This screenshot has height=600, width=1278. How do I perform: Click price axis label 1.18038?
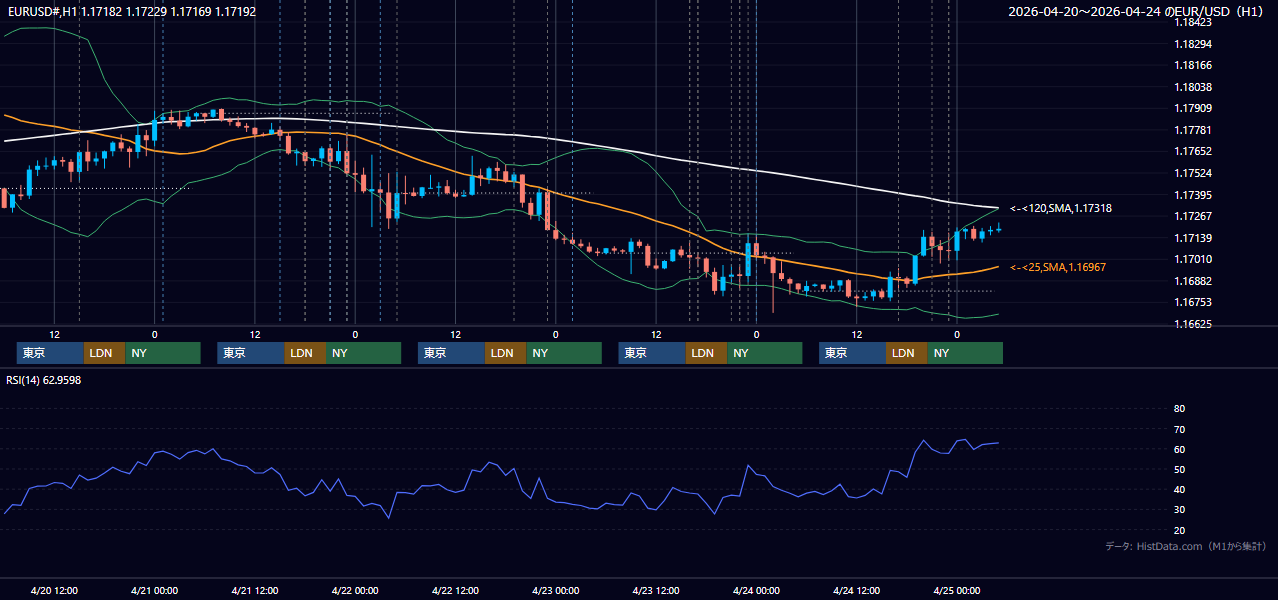click(x=1194, y=87)
